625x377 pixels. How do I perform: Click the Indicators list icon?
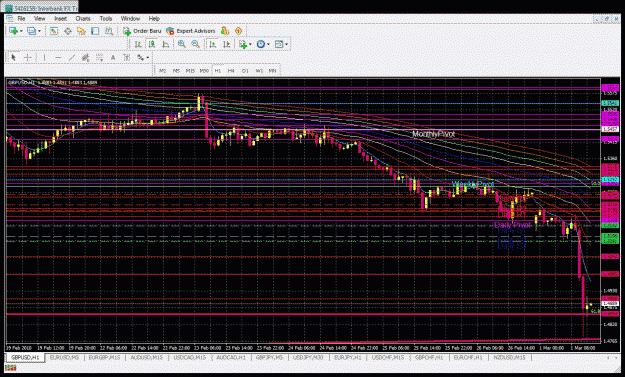click(x=243, y=44)
